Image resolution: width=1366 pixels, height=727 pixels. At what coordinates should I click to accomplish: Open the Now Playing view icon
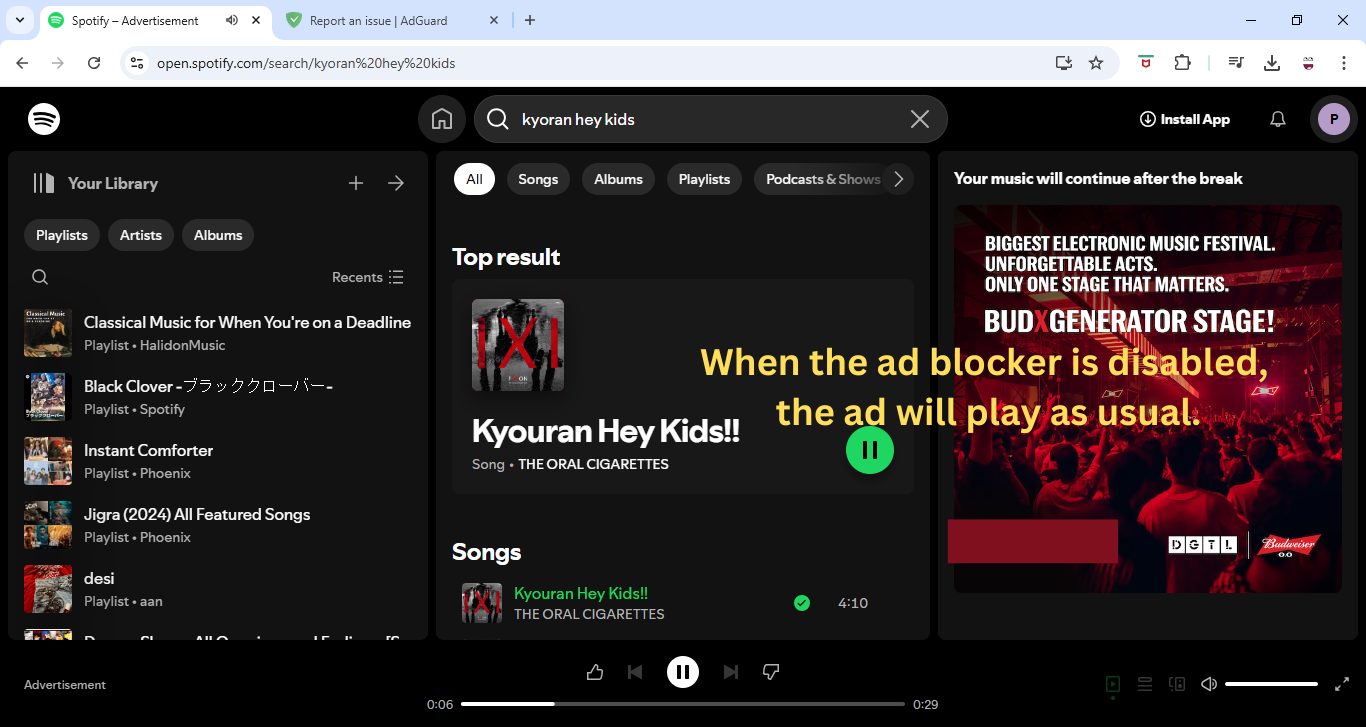(1112, 684)
